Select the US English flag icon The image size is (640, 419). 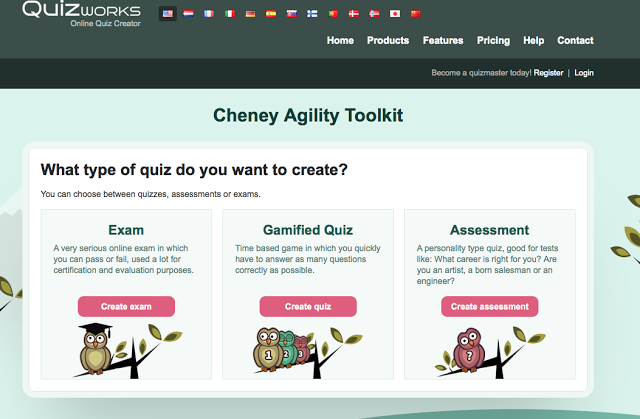click(167, 14)
